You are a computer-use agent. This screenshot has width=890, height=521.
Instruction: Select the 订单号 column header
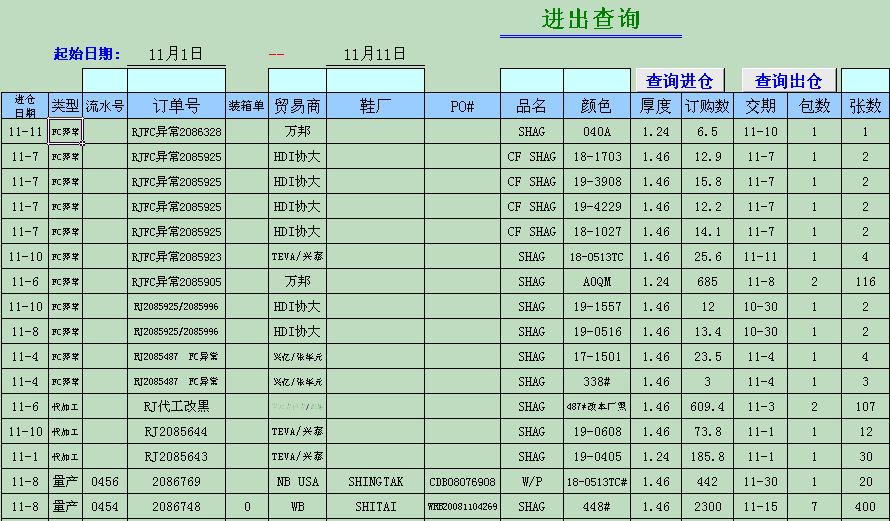point(176,106)
